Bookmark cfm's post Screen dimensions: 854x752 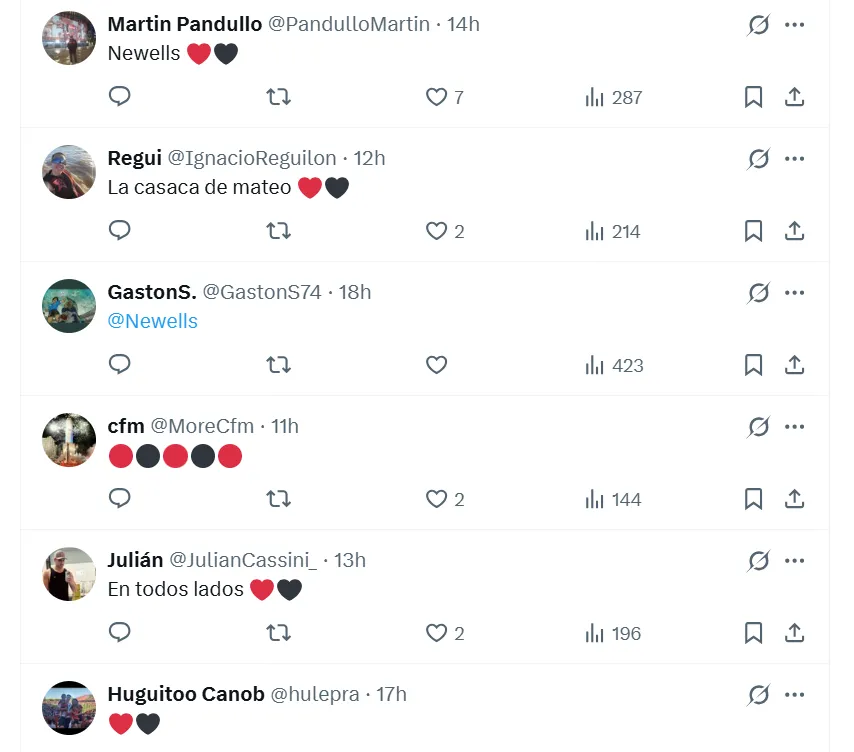(753, 499)
